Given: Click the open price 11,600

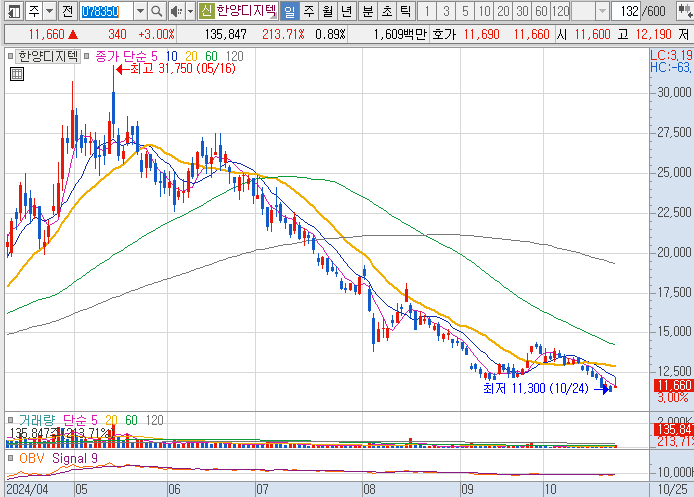Looking at the screenshot, I should tap(593, 34).
